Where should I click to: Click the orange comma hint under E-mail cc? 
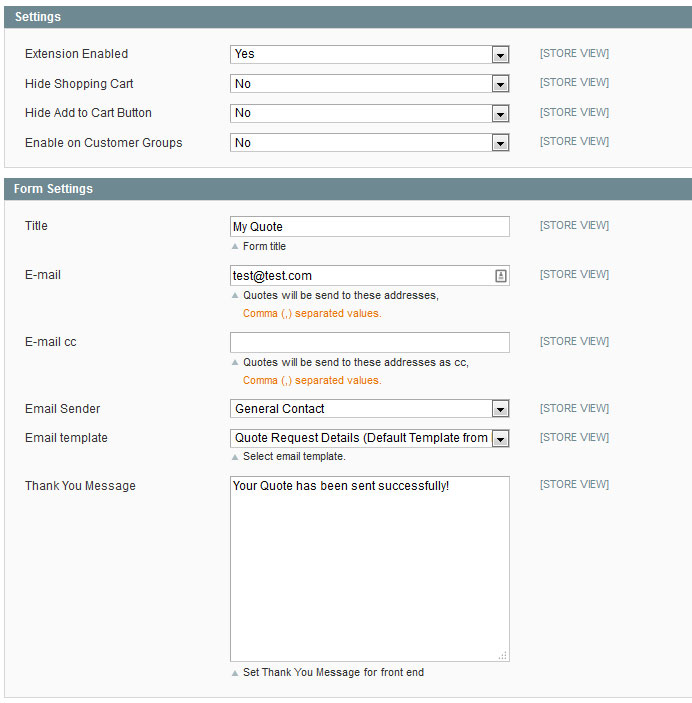click(312, 380)
